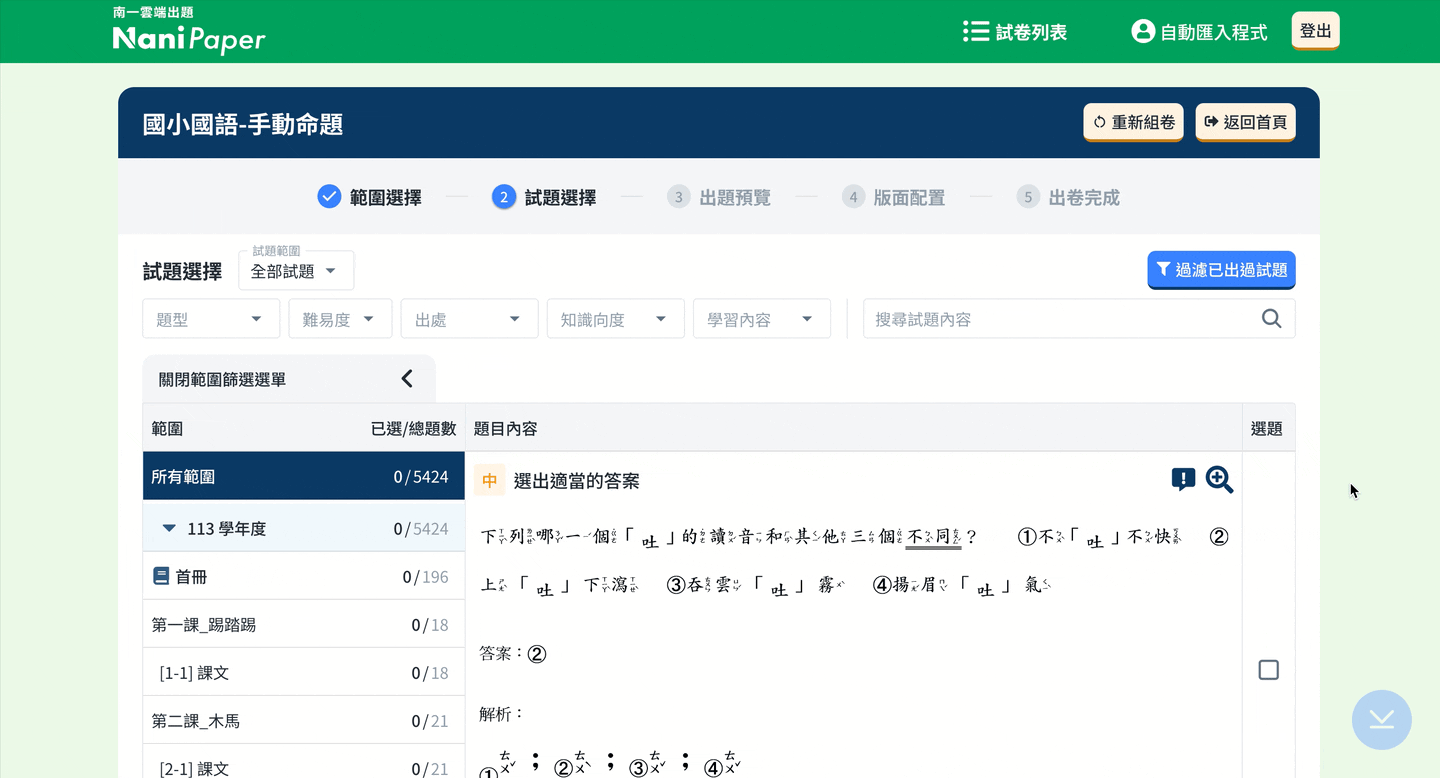Tick the question selection checkbox

(1268, 670)
